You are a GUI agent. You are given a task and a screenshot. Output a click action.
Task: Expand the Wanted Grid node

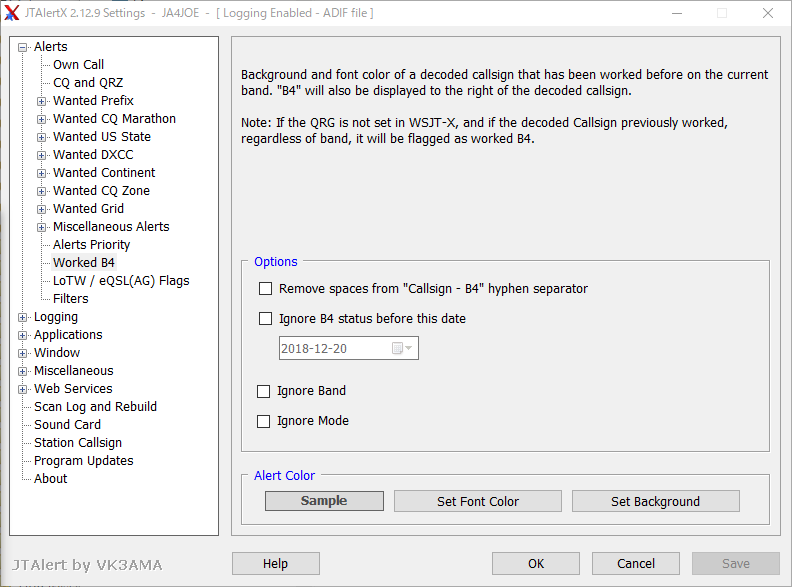pyautogui.click(x=41, y=210)
